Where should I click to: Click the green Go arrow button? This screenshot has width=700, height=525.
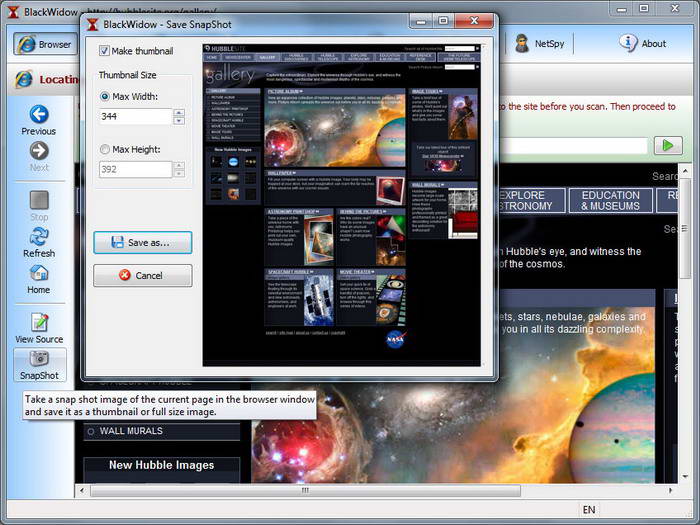click(x=668, y=146)
